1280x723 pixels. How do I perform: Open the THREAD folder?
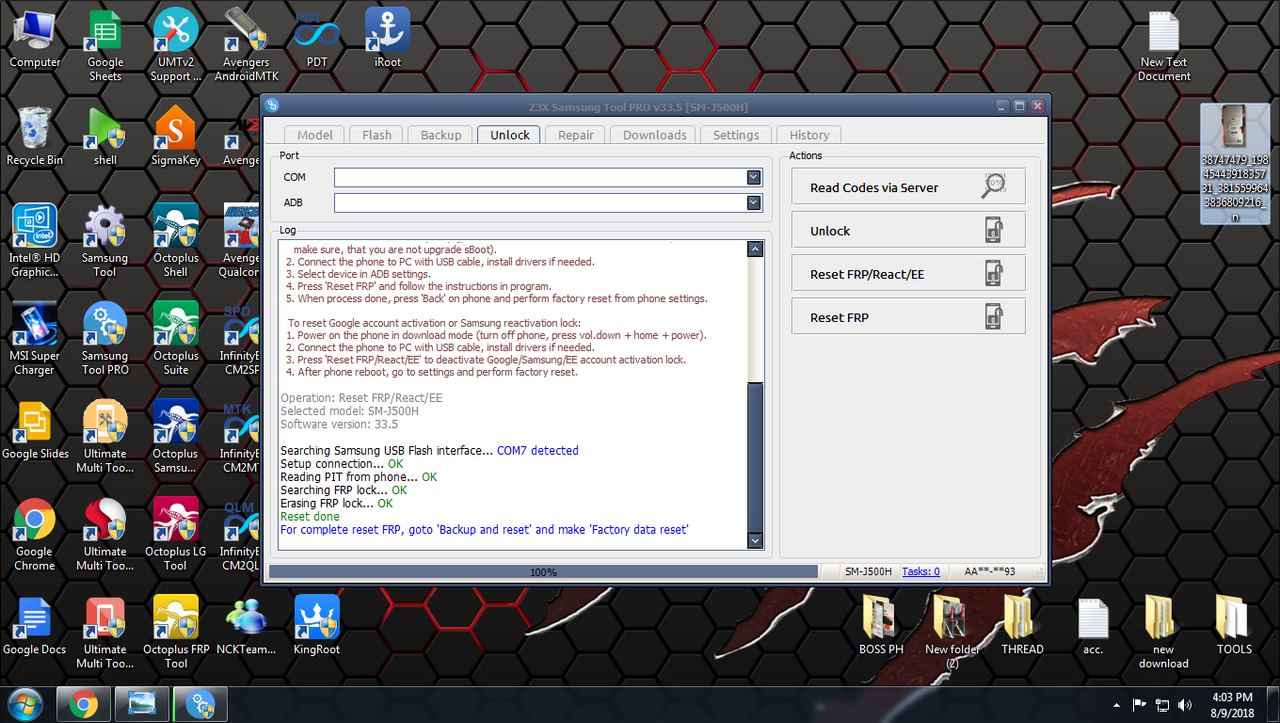pos(1022,626)
